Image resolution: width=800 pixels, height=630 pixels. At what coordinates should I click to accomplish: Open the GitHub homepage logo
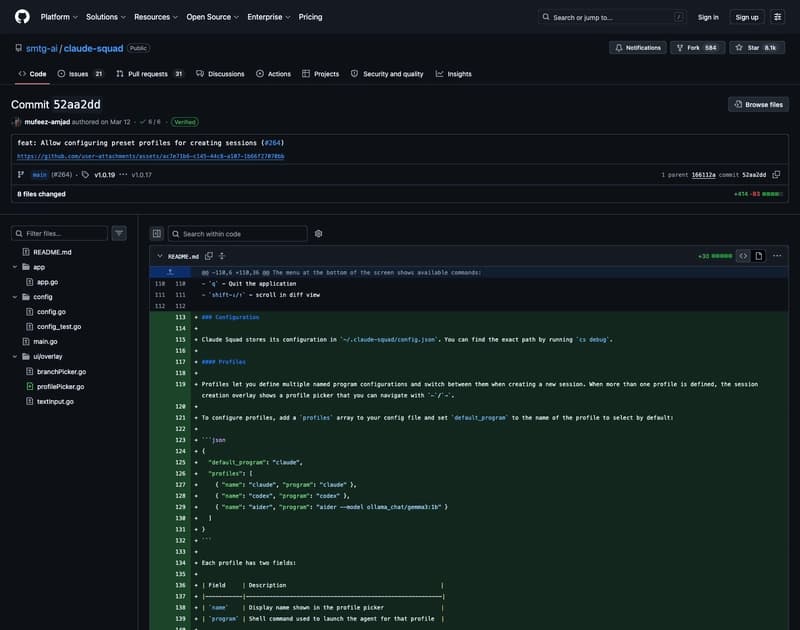[22, 17]
